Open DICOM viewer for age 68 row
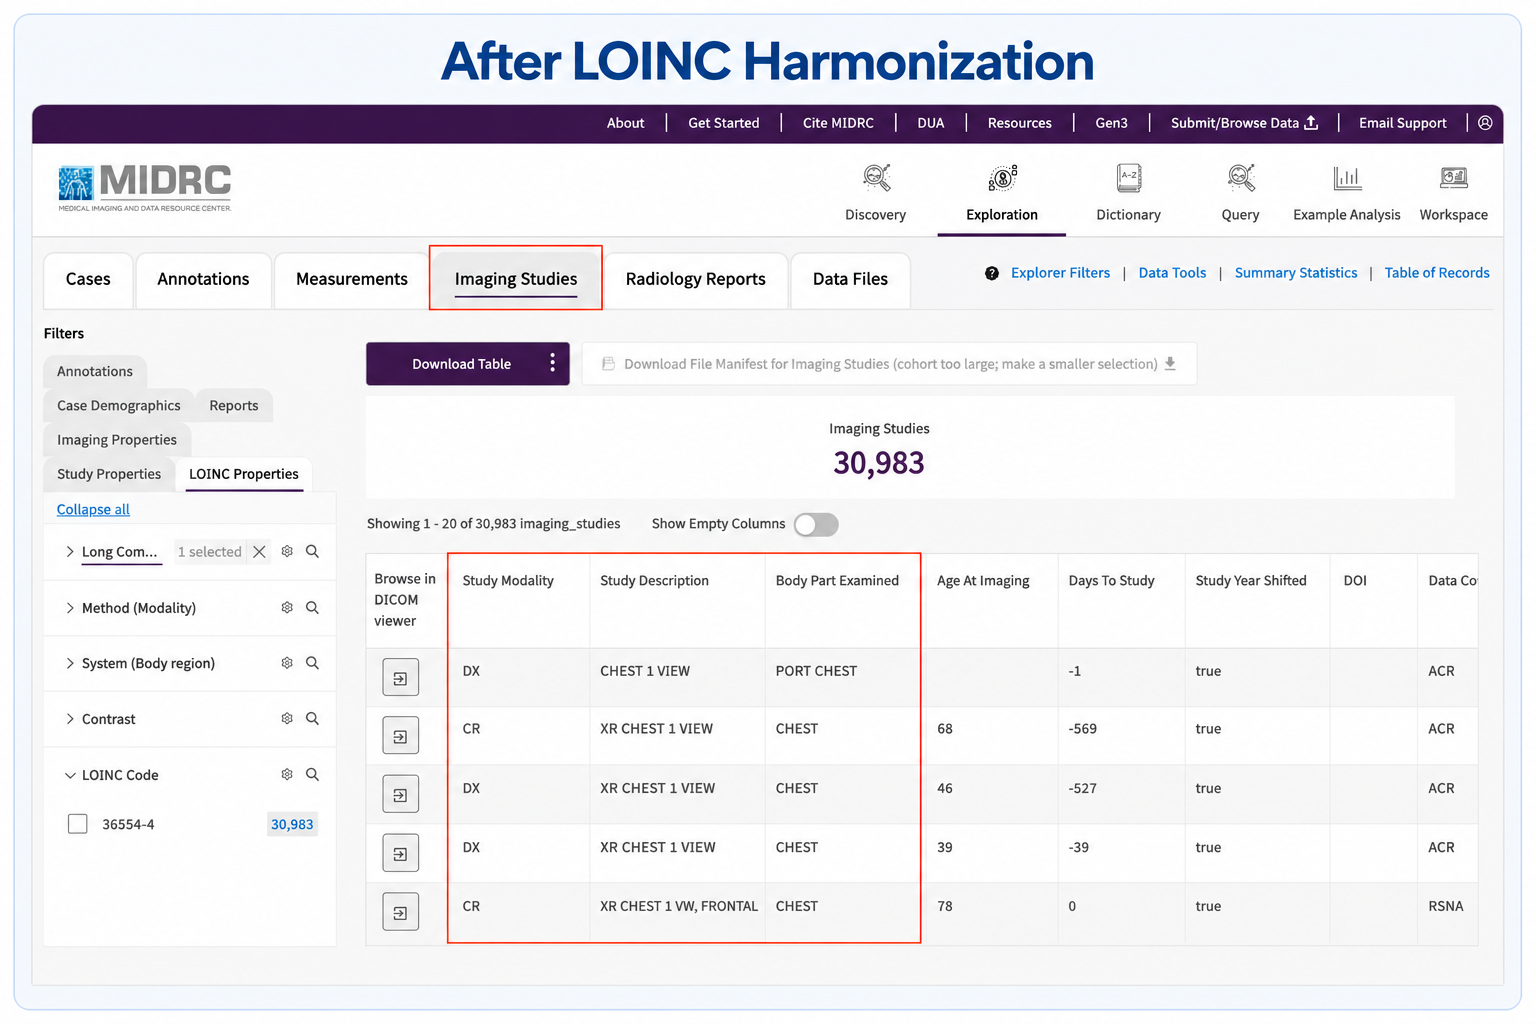Screen dimensions: 1536x1024 click(400, 736)
